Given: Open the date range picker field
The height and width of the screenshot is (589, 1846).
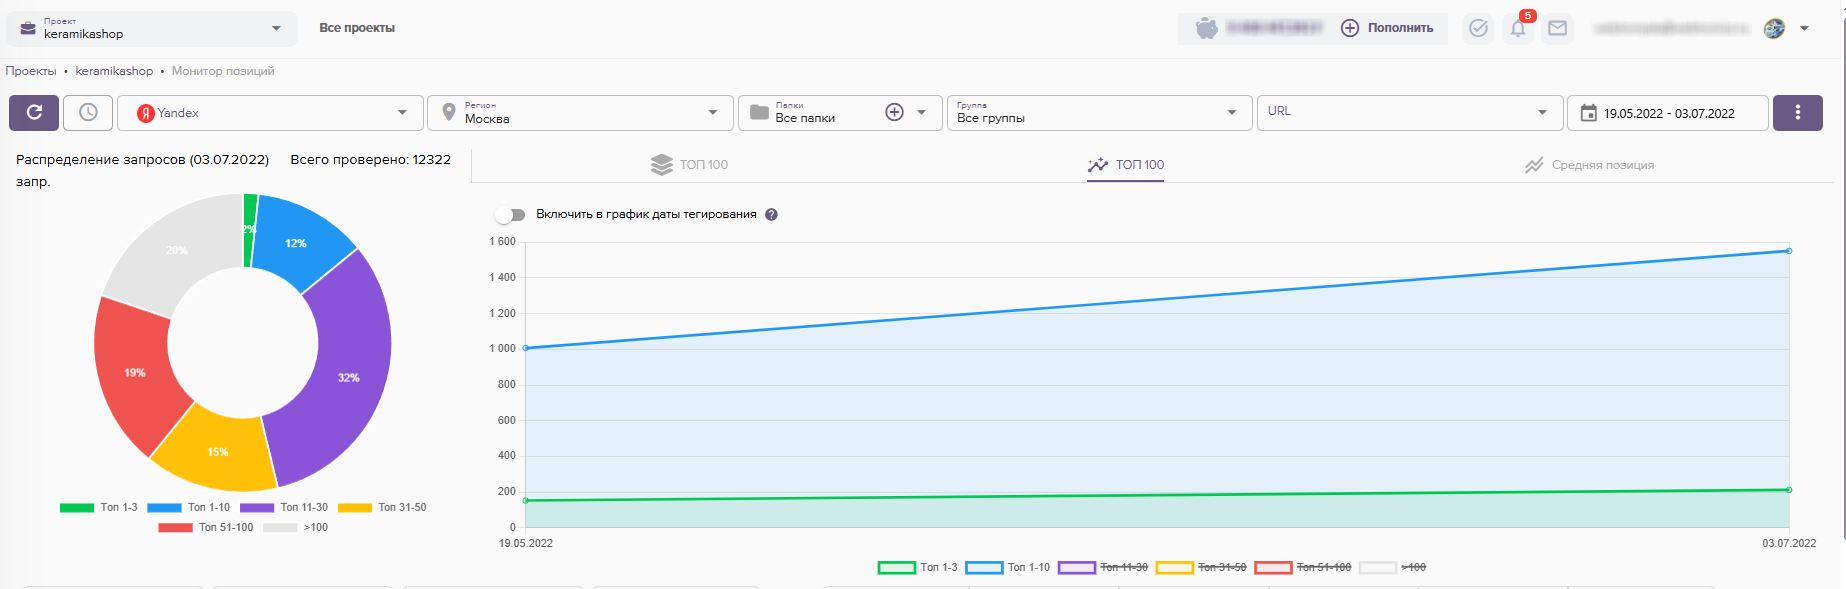Looking at the screenshot, I should click(x=1667, y=113).
